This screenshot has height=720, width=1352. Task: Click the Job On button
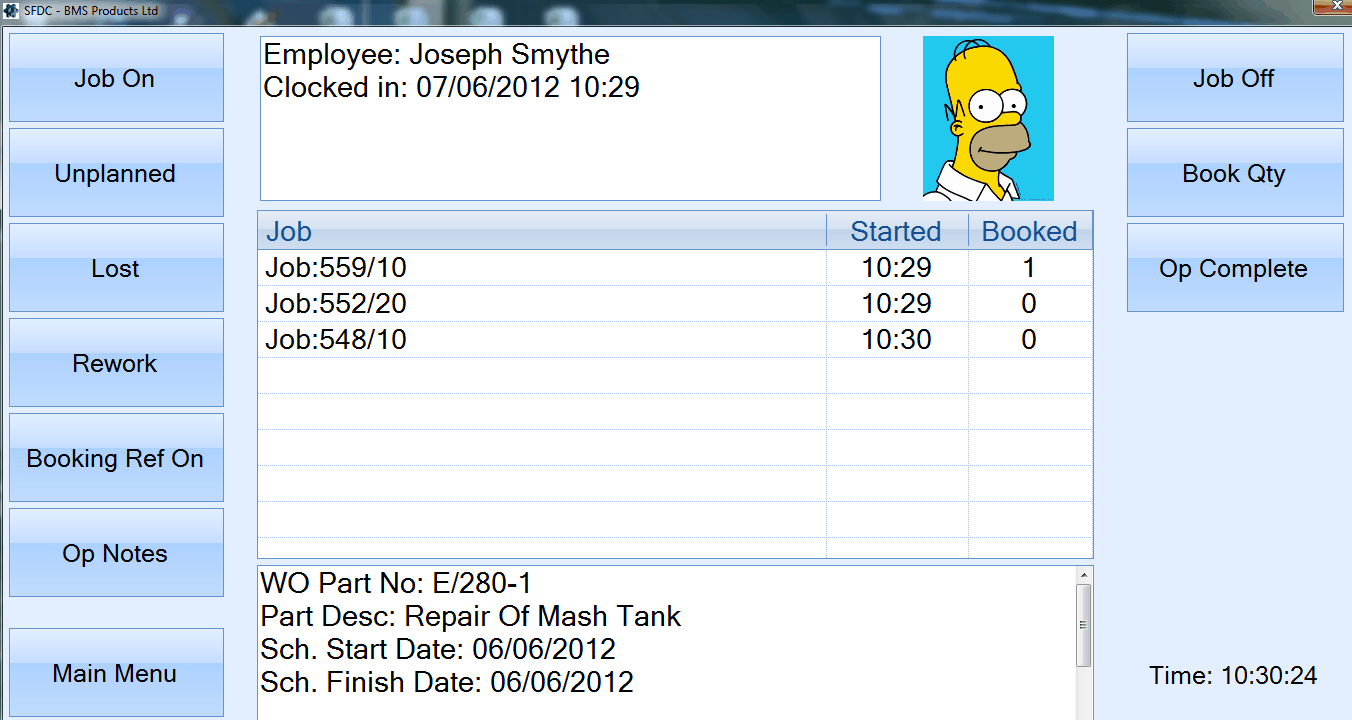[116, 78]
